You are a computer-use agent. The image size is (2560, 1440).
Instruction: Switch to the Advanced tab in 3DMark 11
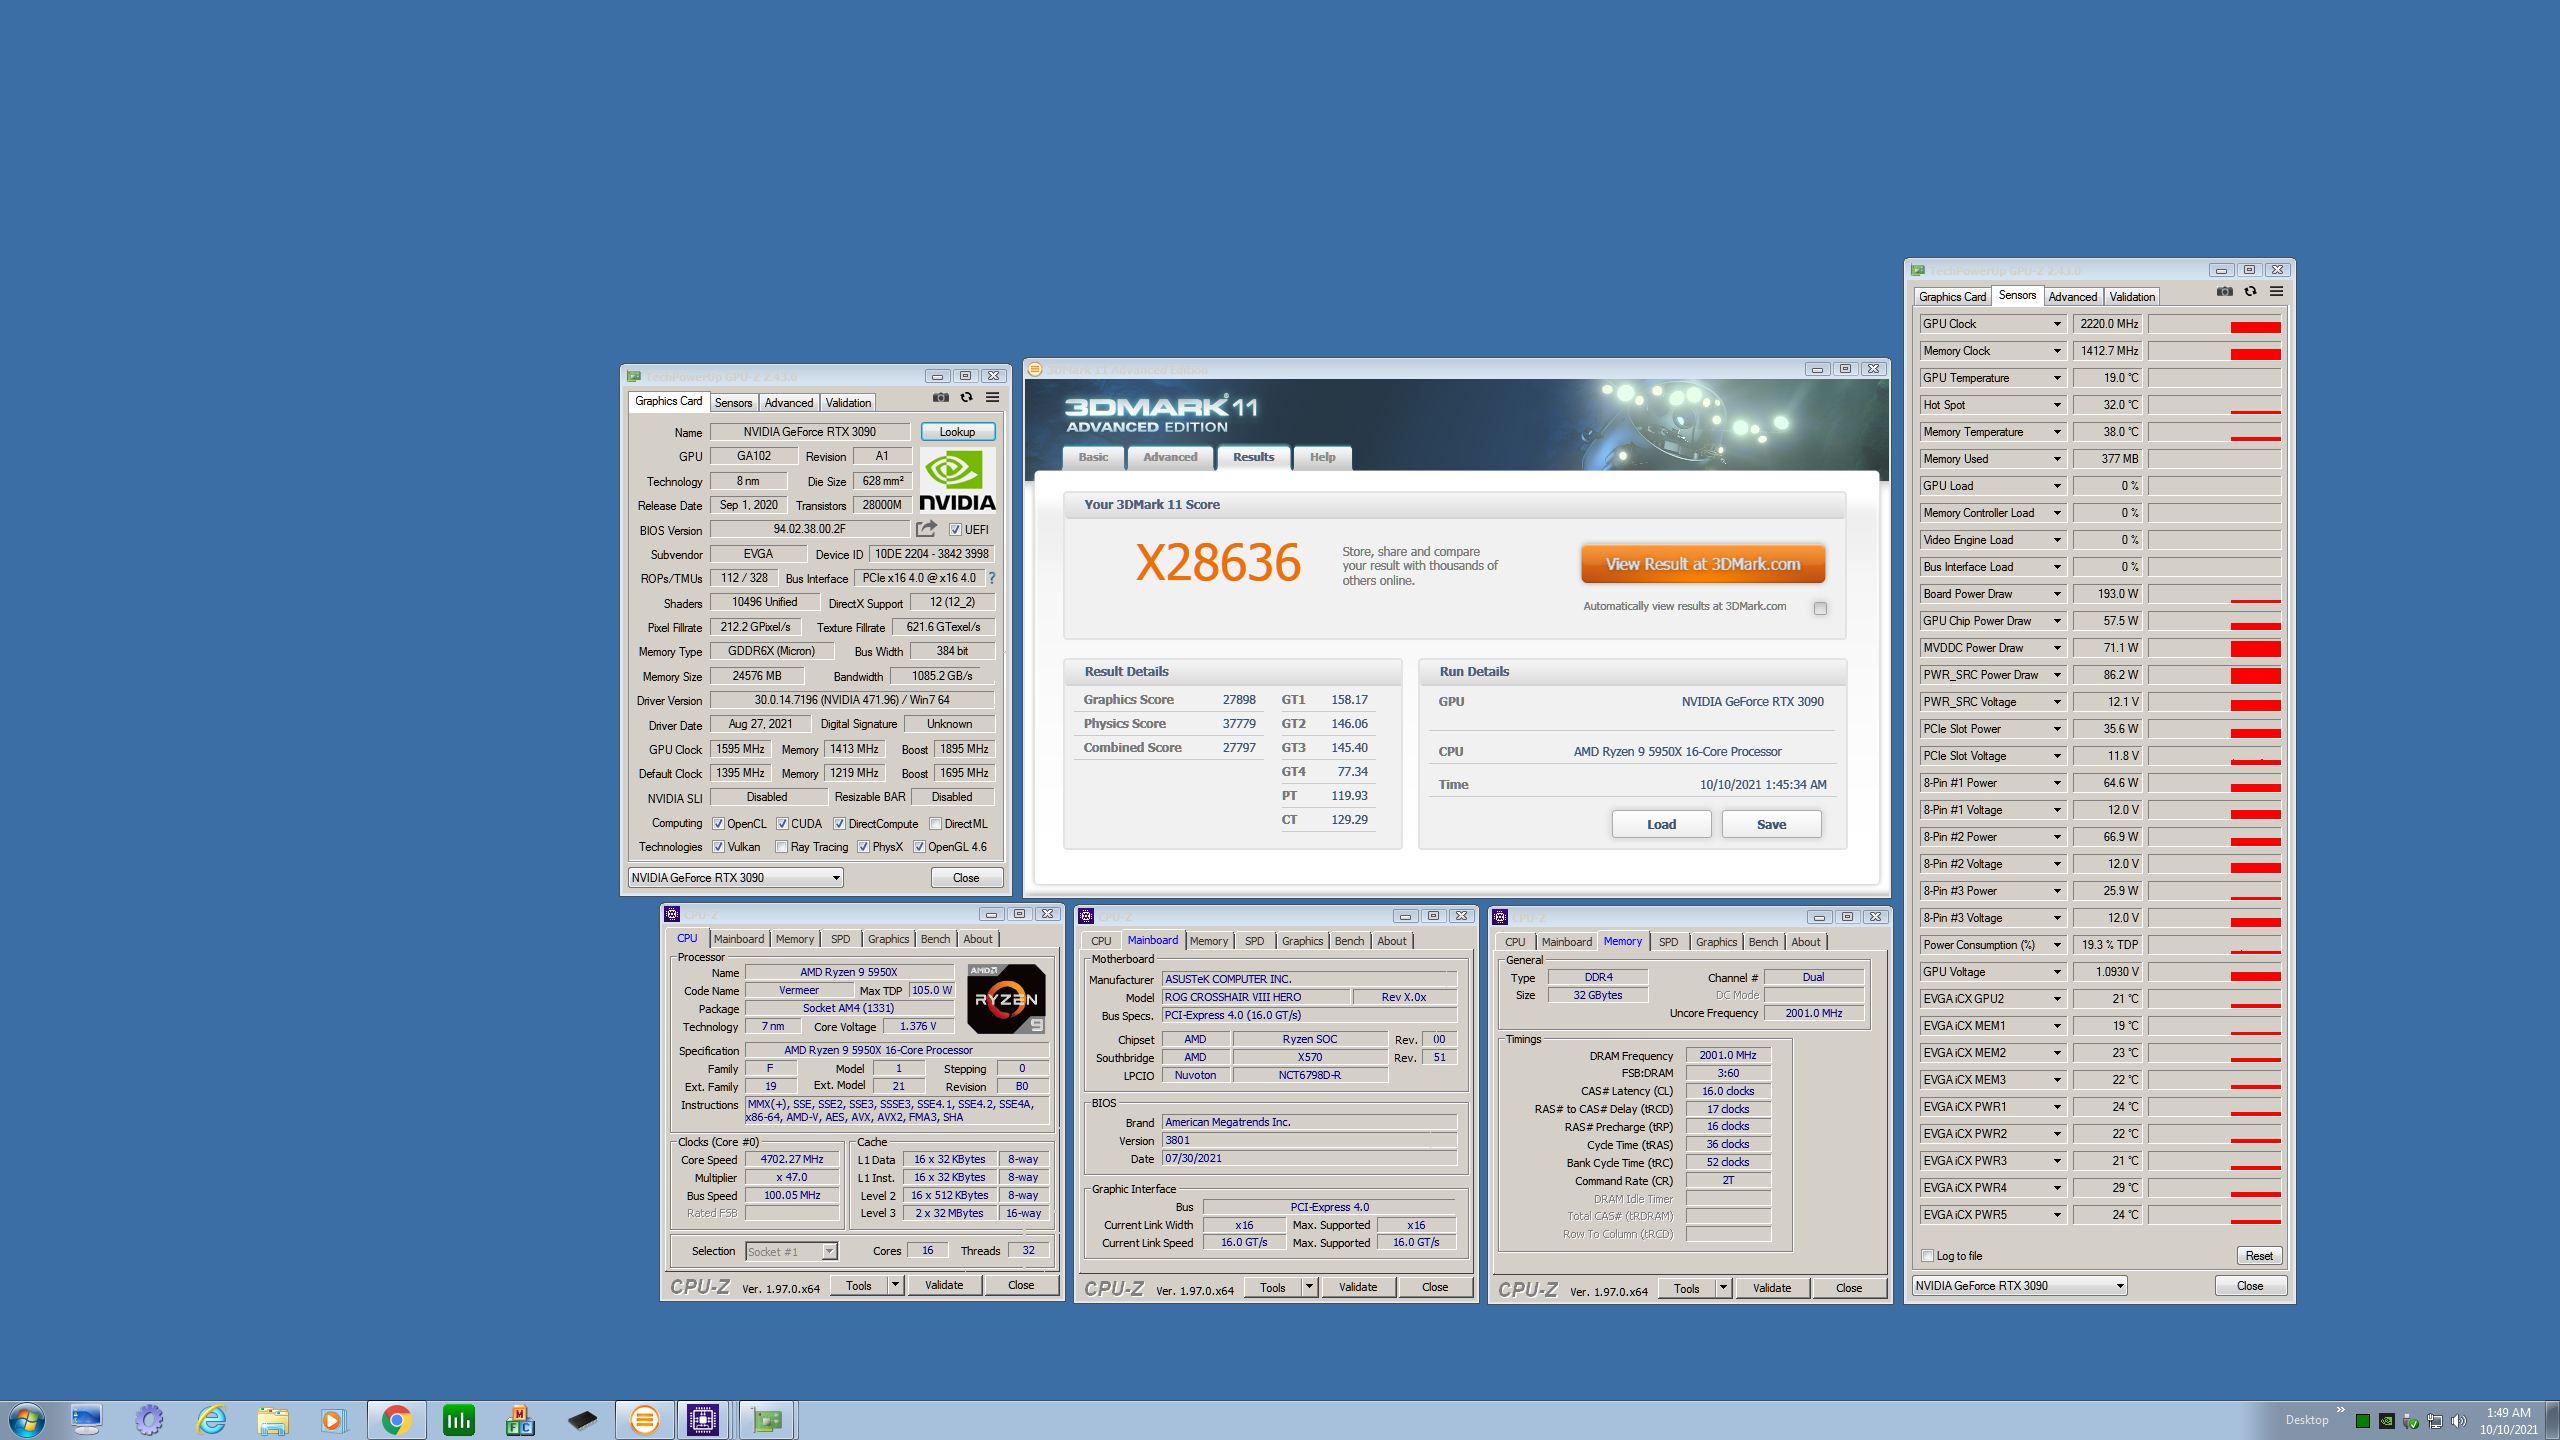[1169, 457]
